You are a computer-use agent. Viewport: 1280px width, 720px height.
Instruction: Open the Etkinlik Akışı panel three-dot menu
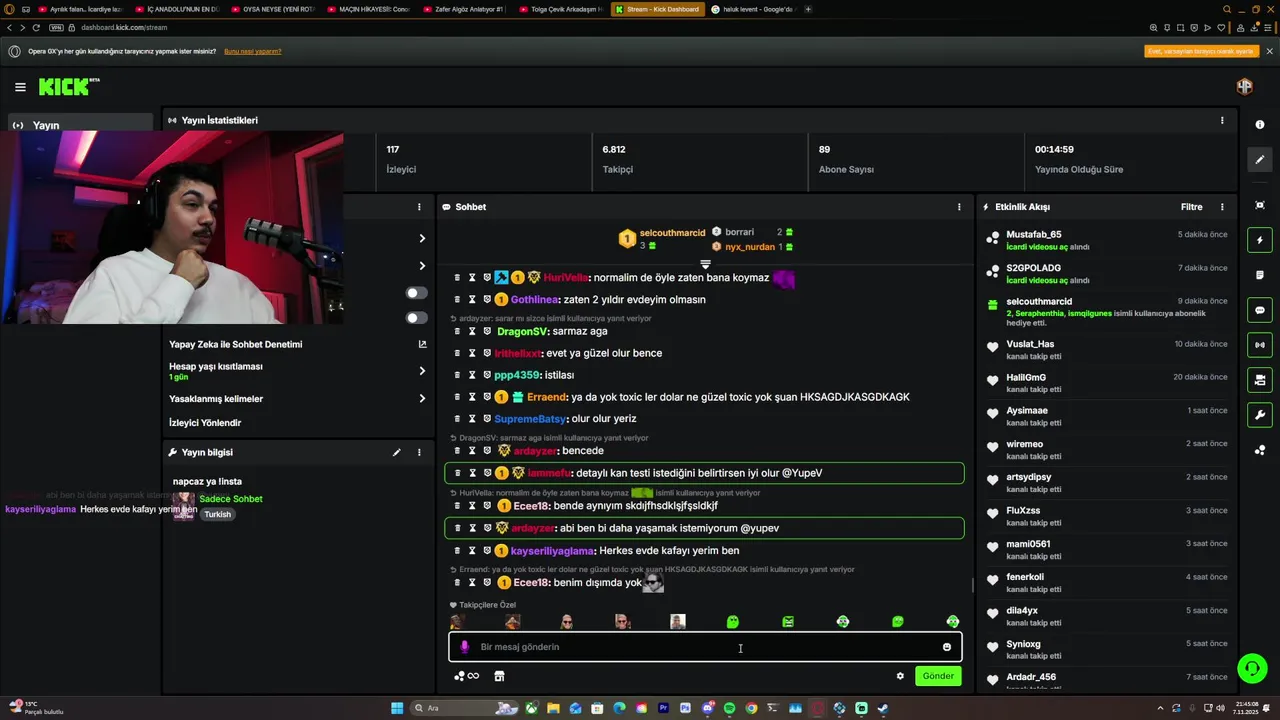click(1222, 207)
